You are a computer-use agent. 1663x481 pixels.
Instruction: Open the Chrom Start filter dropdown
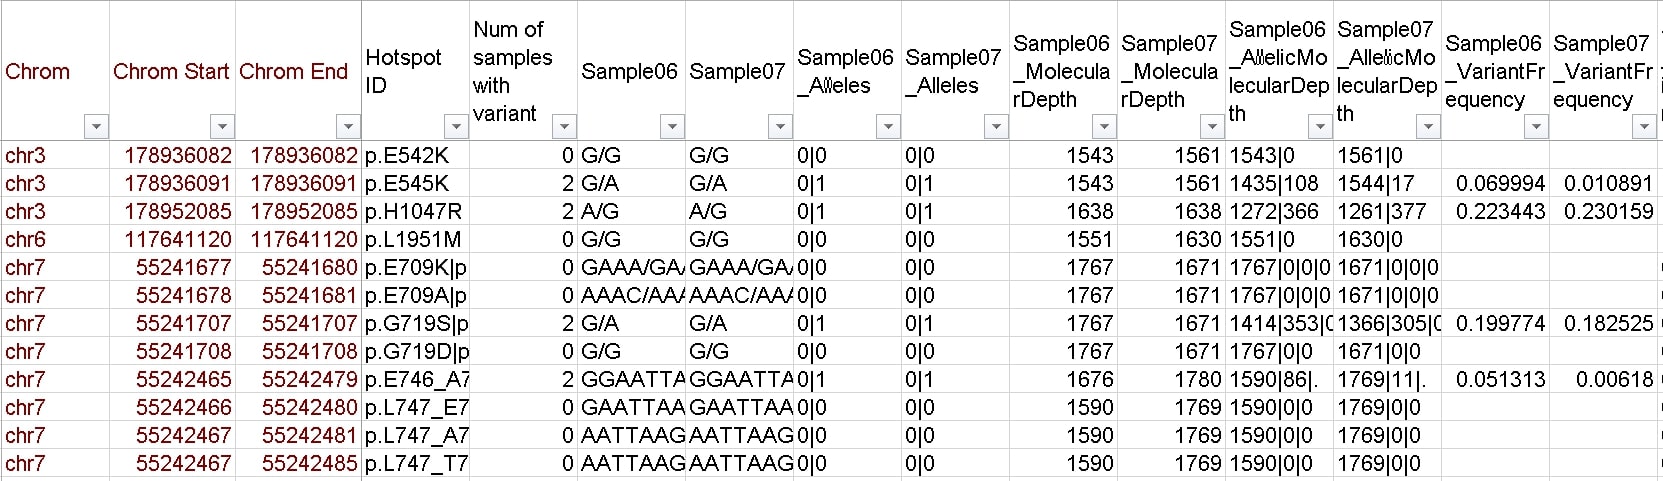(222, 127)
